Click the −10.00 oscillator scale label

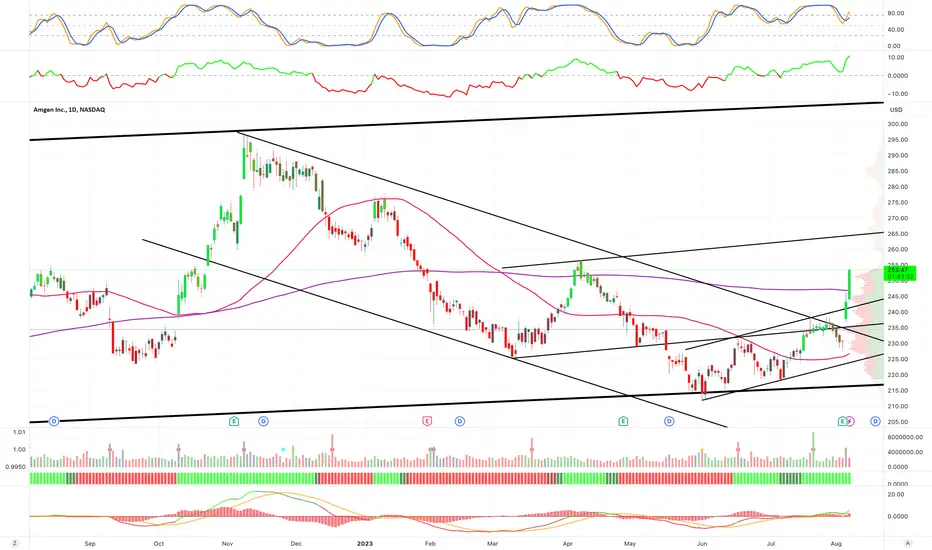coord(898,94)
